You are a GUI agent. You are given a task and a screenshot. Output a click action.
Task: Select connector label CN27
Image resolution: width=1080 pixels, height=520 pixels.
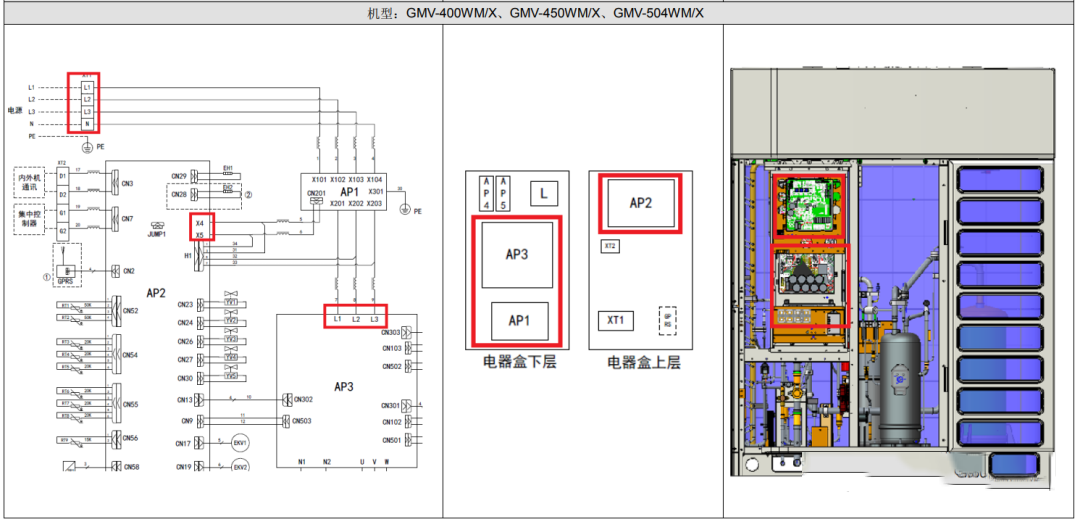coord(185,360)
